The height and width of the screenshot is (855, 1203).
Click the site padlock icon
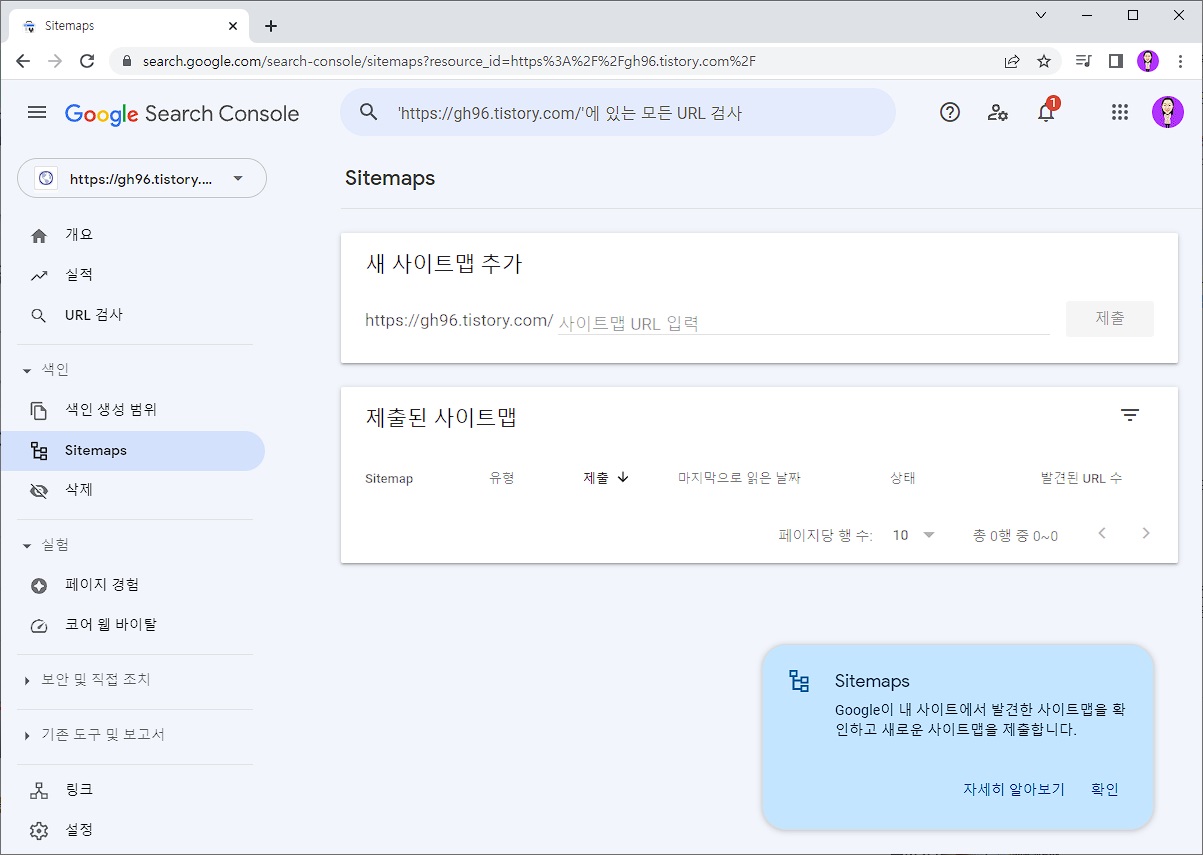(x=126, y=61)
